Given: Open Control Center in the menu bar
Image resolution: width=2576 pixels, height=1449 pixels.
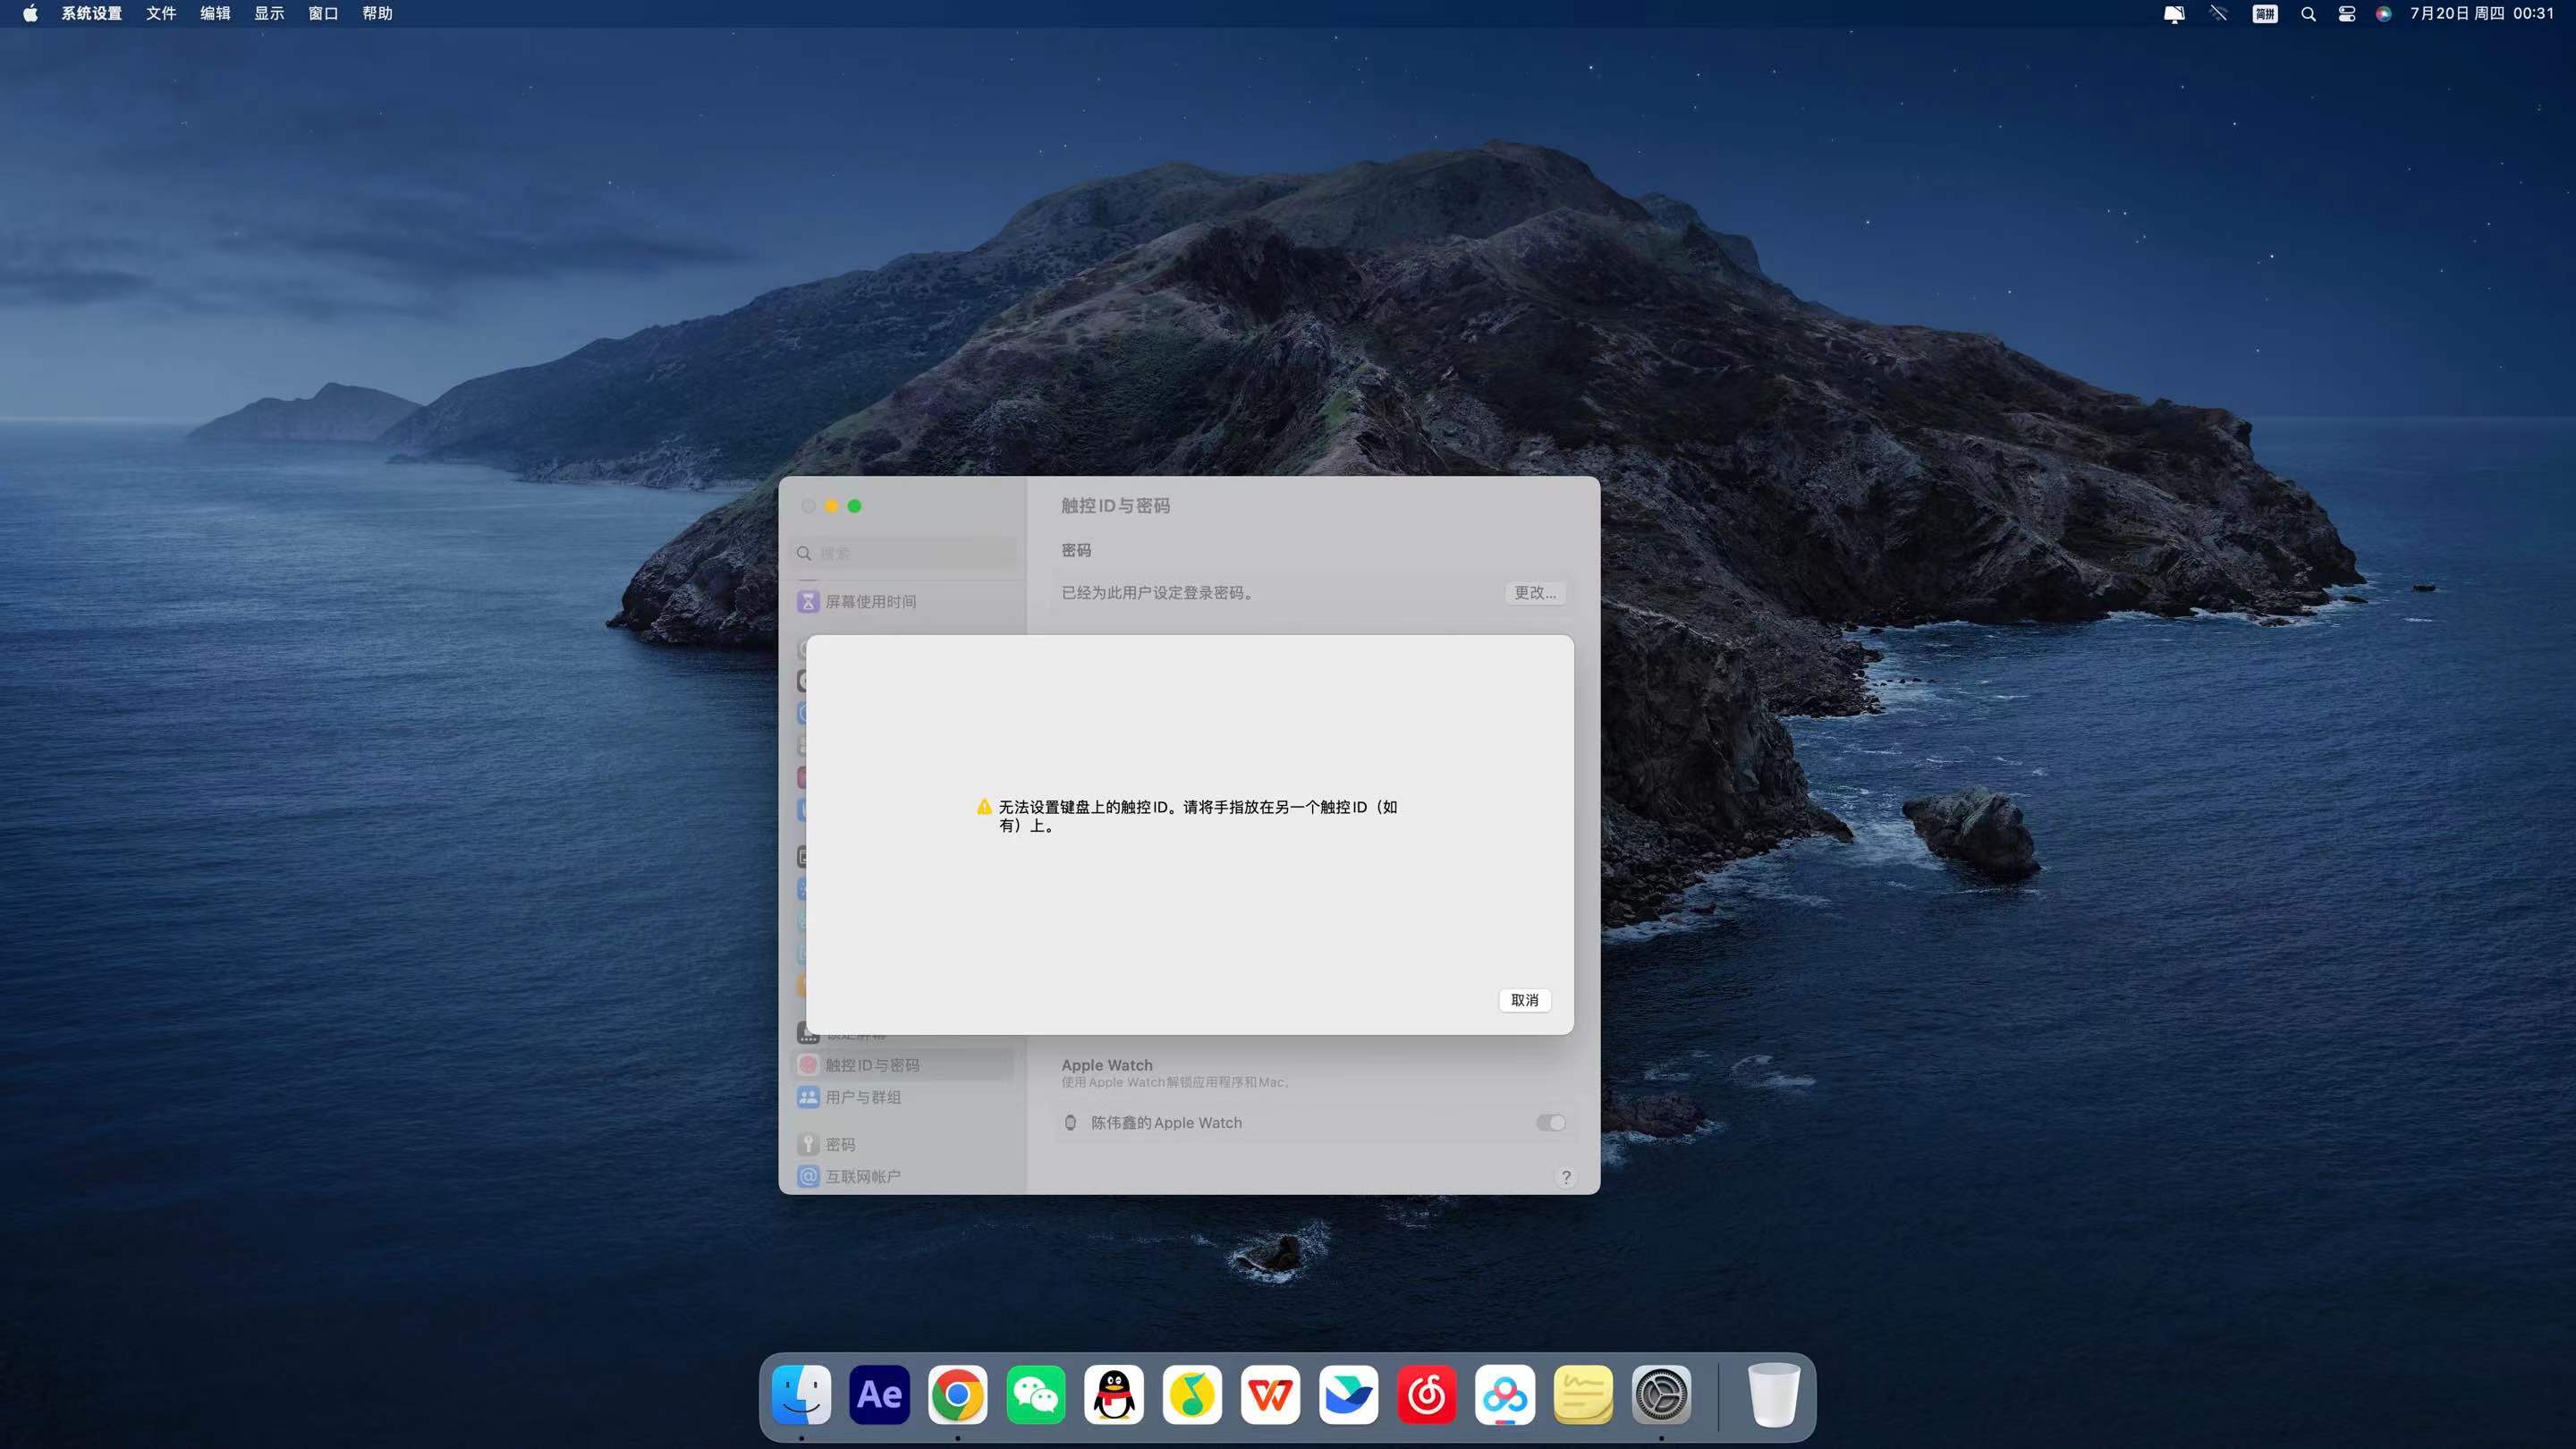Looking at the screenshot, I should (x=2346, y=14).
